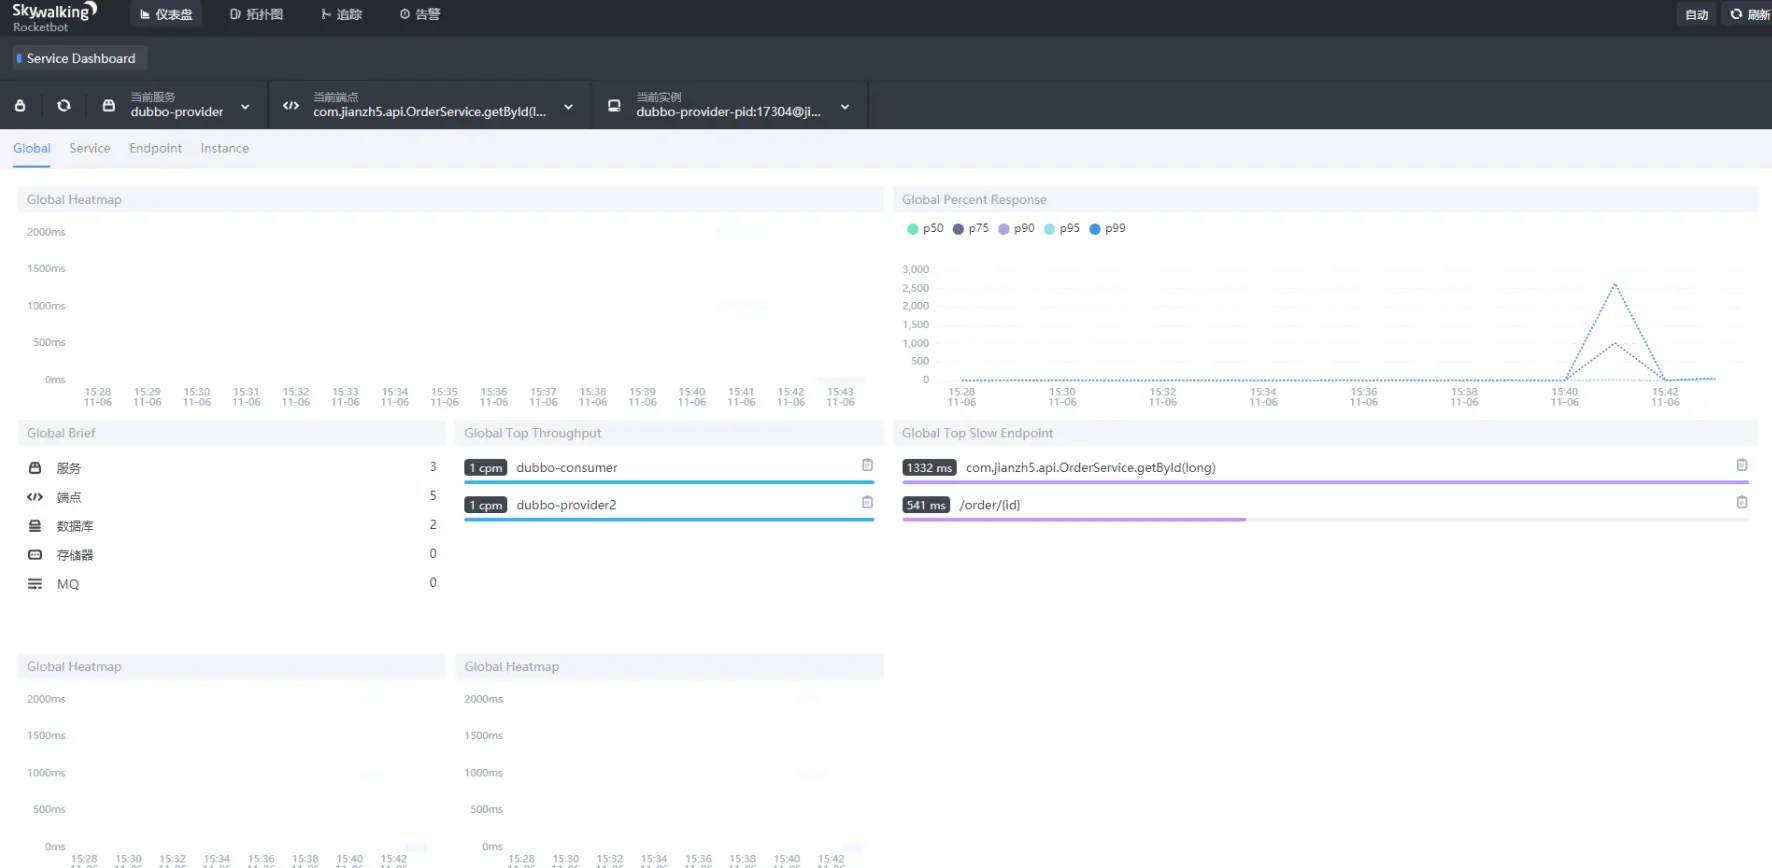Click the current instance monitor icon

click(614, 105)
